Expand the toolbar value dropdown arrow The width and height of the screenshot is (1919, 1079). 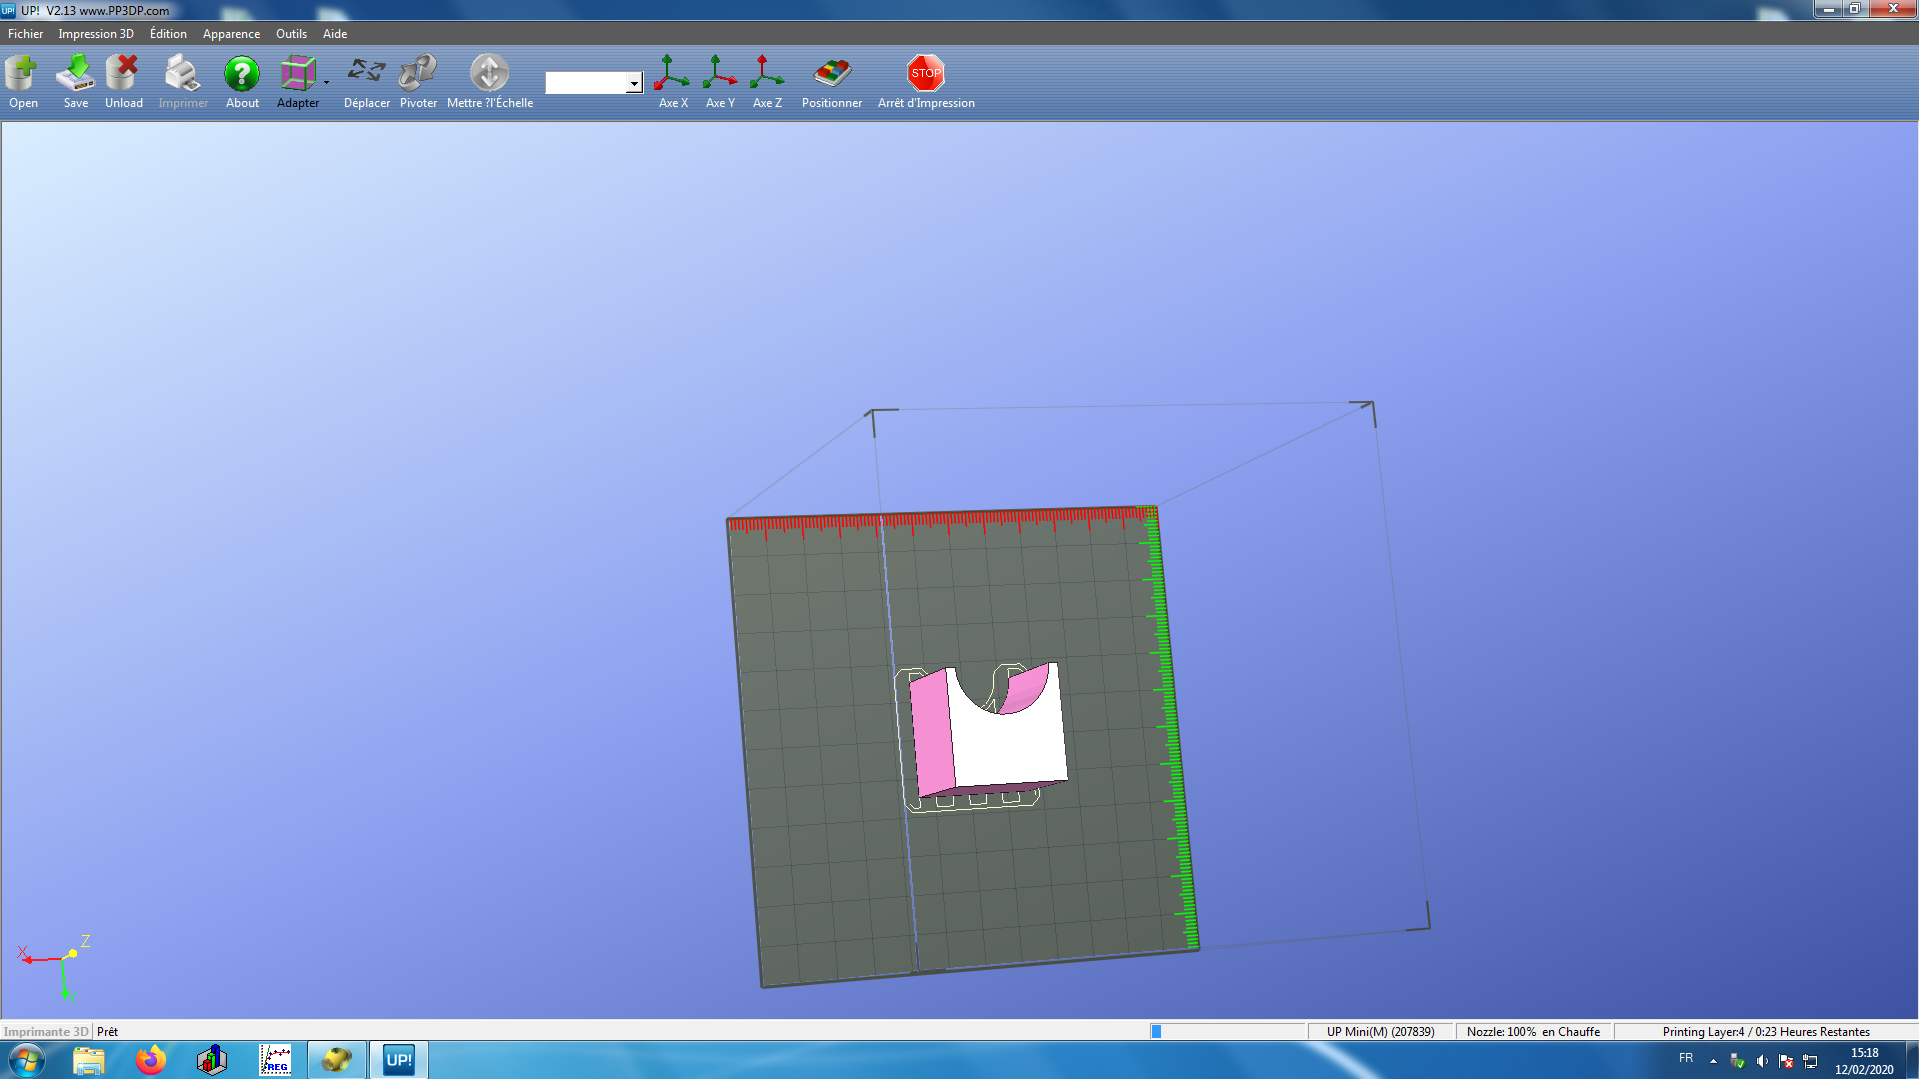point(634,84)
